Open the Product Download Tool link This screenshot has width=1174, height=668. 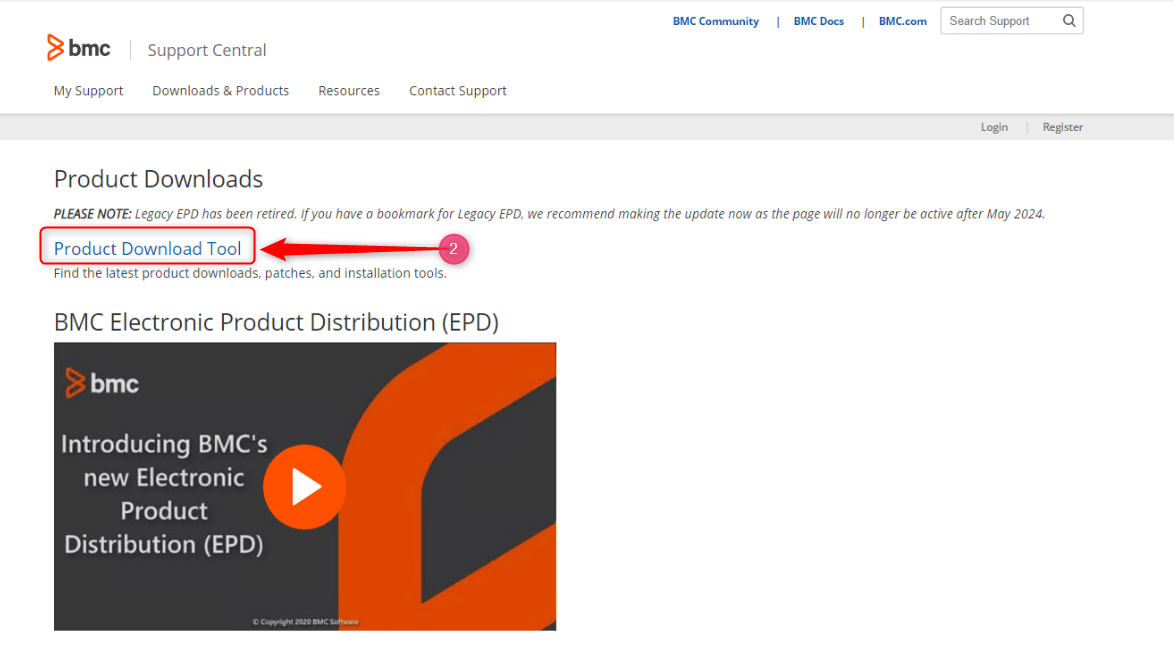pyautogui.click(x=147, y=248)
